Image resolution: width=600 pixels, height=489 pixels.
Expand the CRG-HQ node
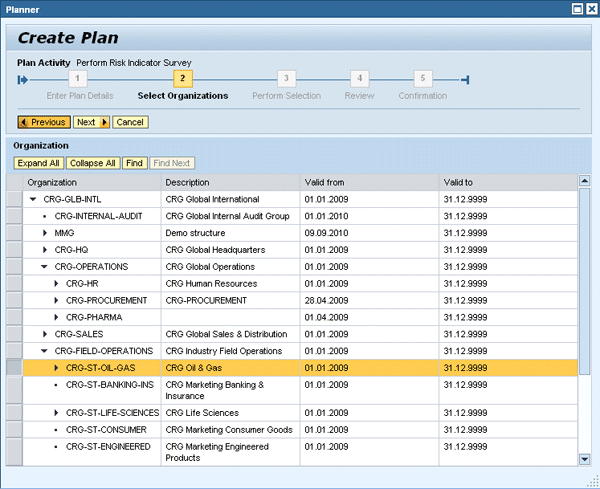[x=45, y=250]
